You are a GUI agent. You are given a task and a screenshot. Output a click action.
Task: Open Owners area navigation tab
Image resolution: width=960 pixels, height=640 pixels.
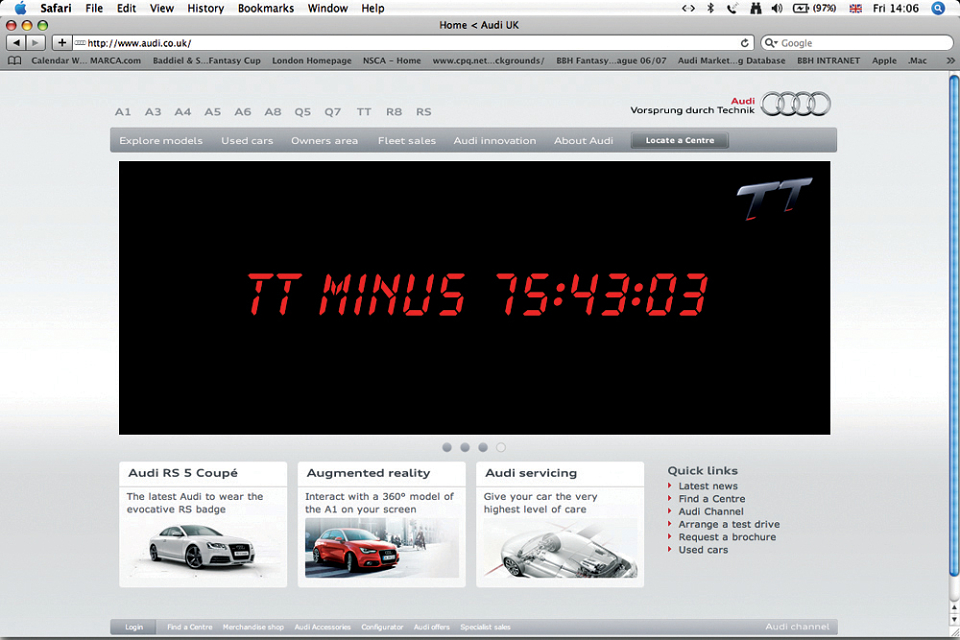click(x=324, y=140)
